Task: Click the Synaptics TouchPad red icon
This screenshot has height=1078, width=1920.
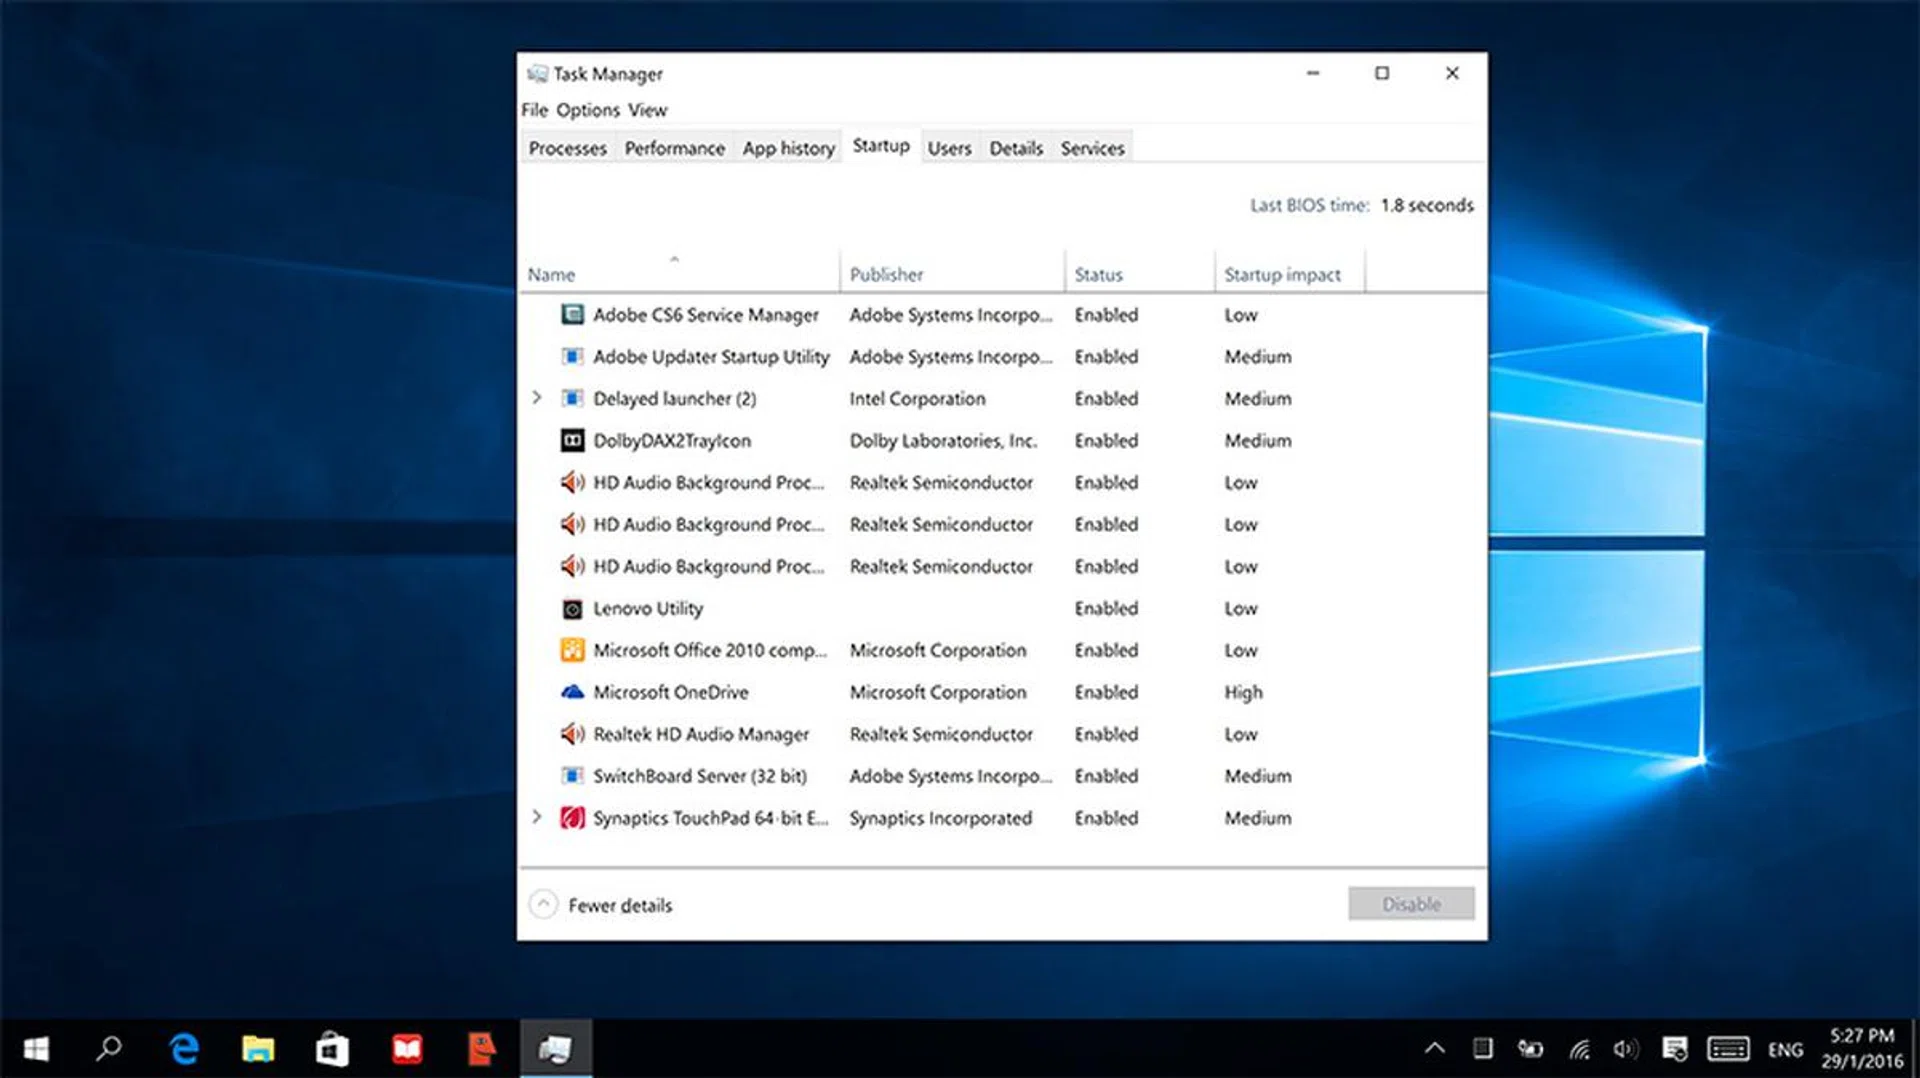Action: [x=572, y=818]
